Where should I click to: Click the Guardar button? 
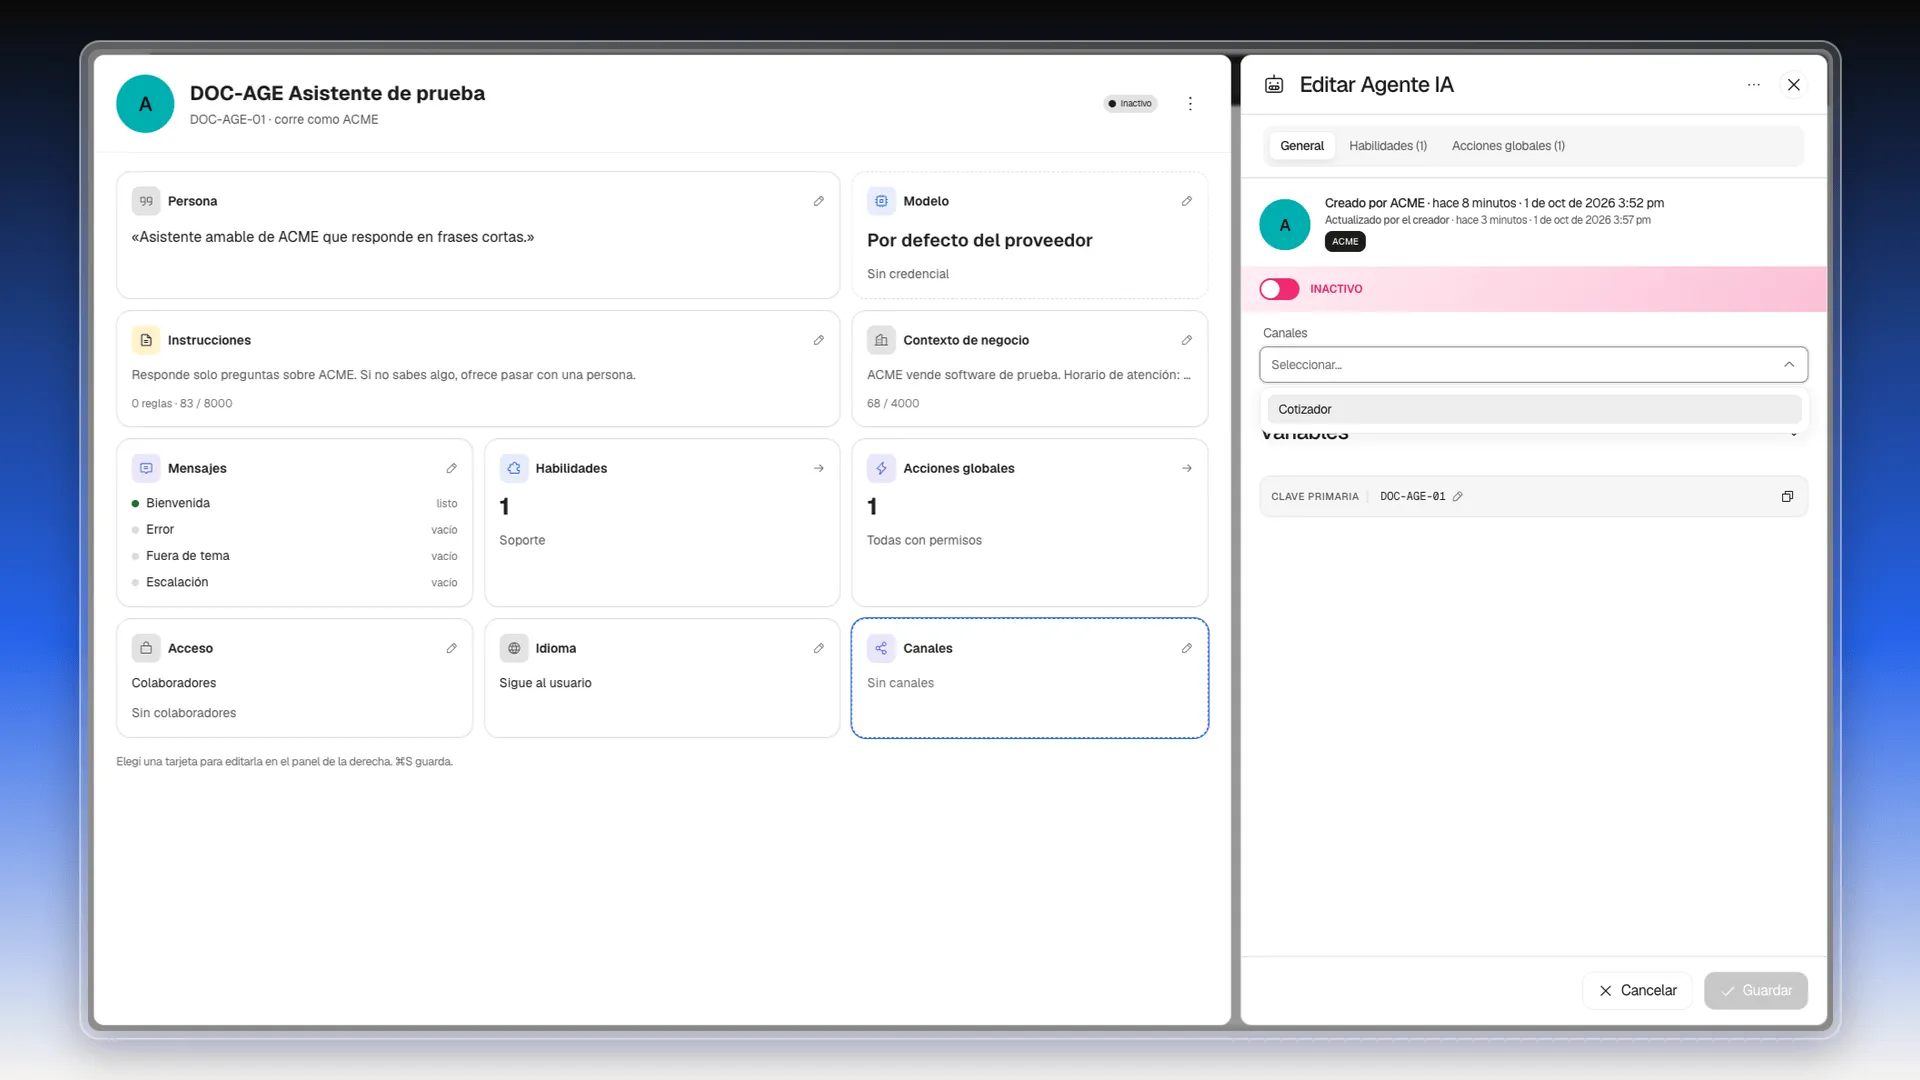tap(1756, 990)
